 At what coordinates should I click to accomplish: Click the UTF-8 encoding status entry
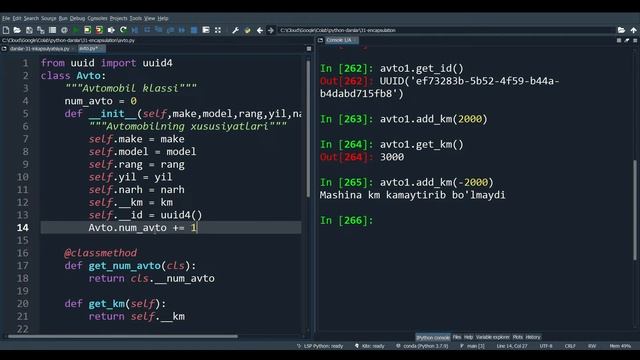pos(546,346)
